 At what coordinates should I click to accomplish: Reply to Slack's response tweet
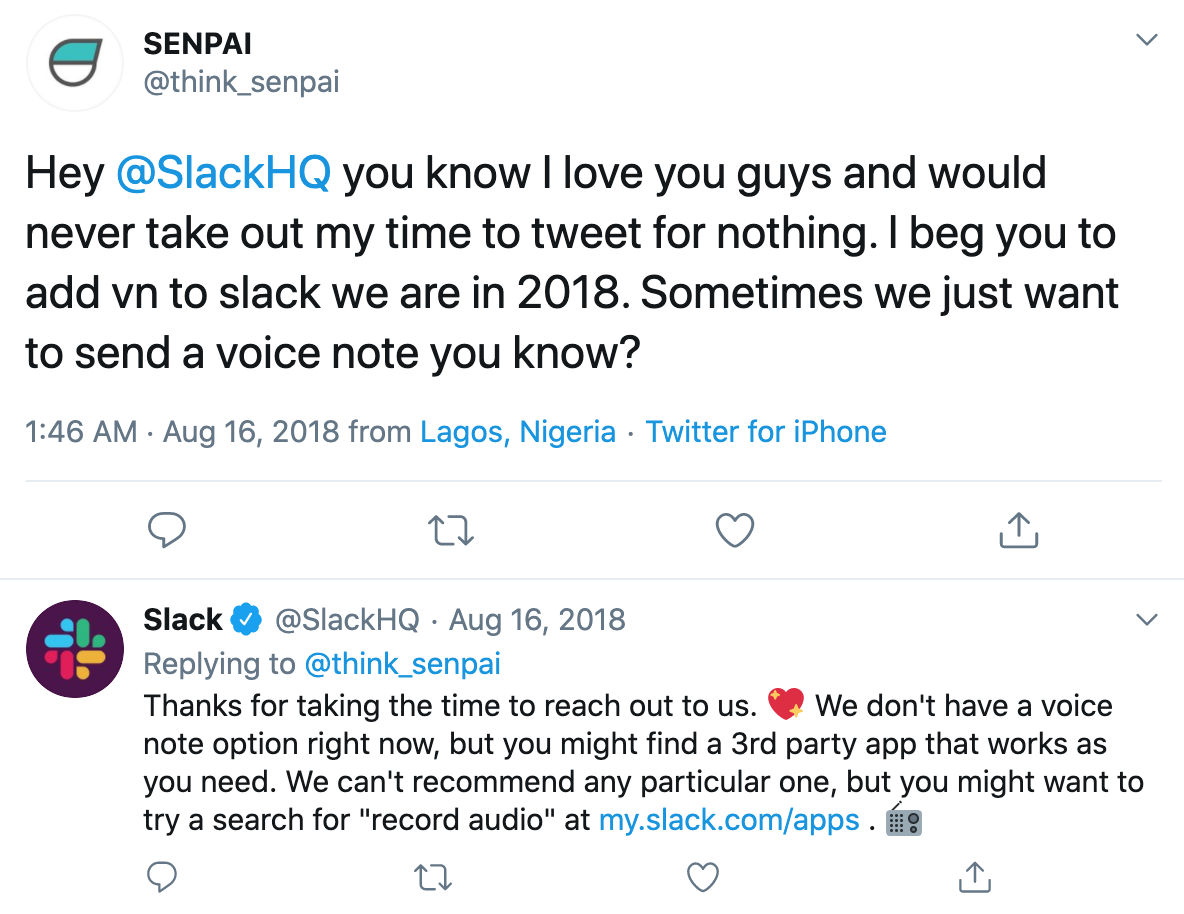click(162, 877)
